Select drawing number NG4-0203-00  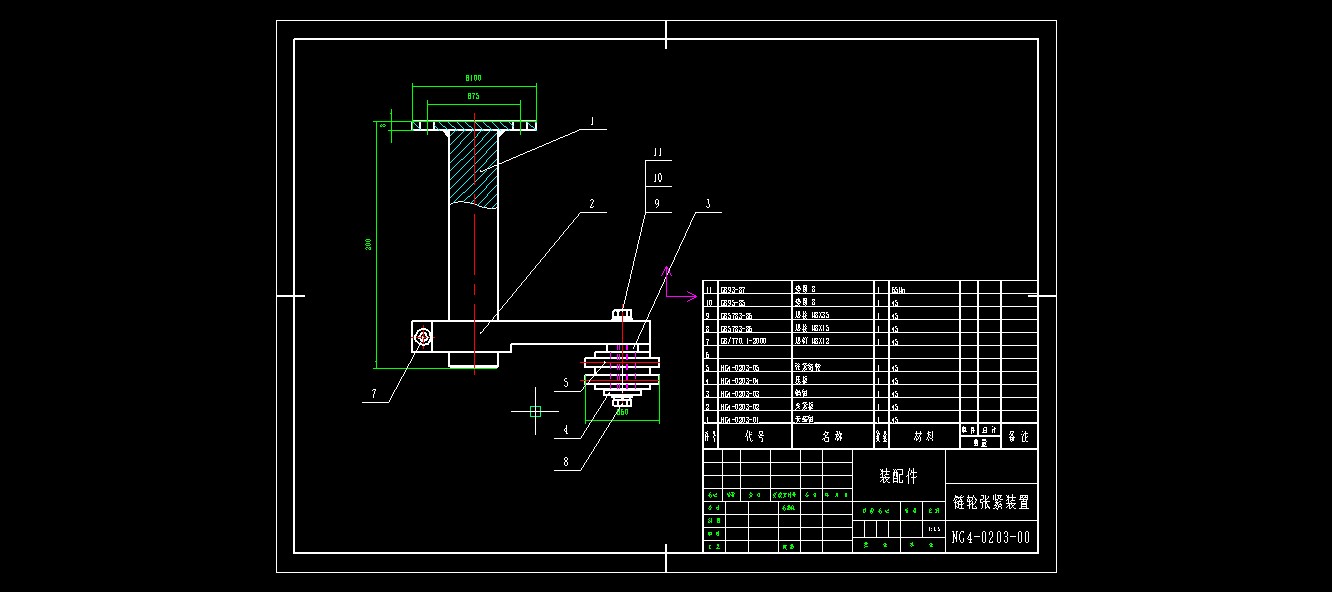[x=991, y=538]
